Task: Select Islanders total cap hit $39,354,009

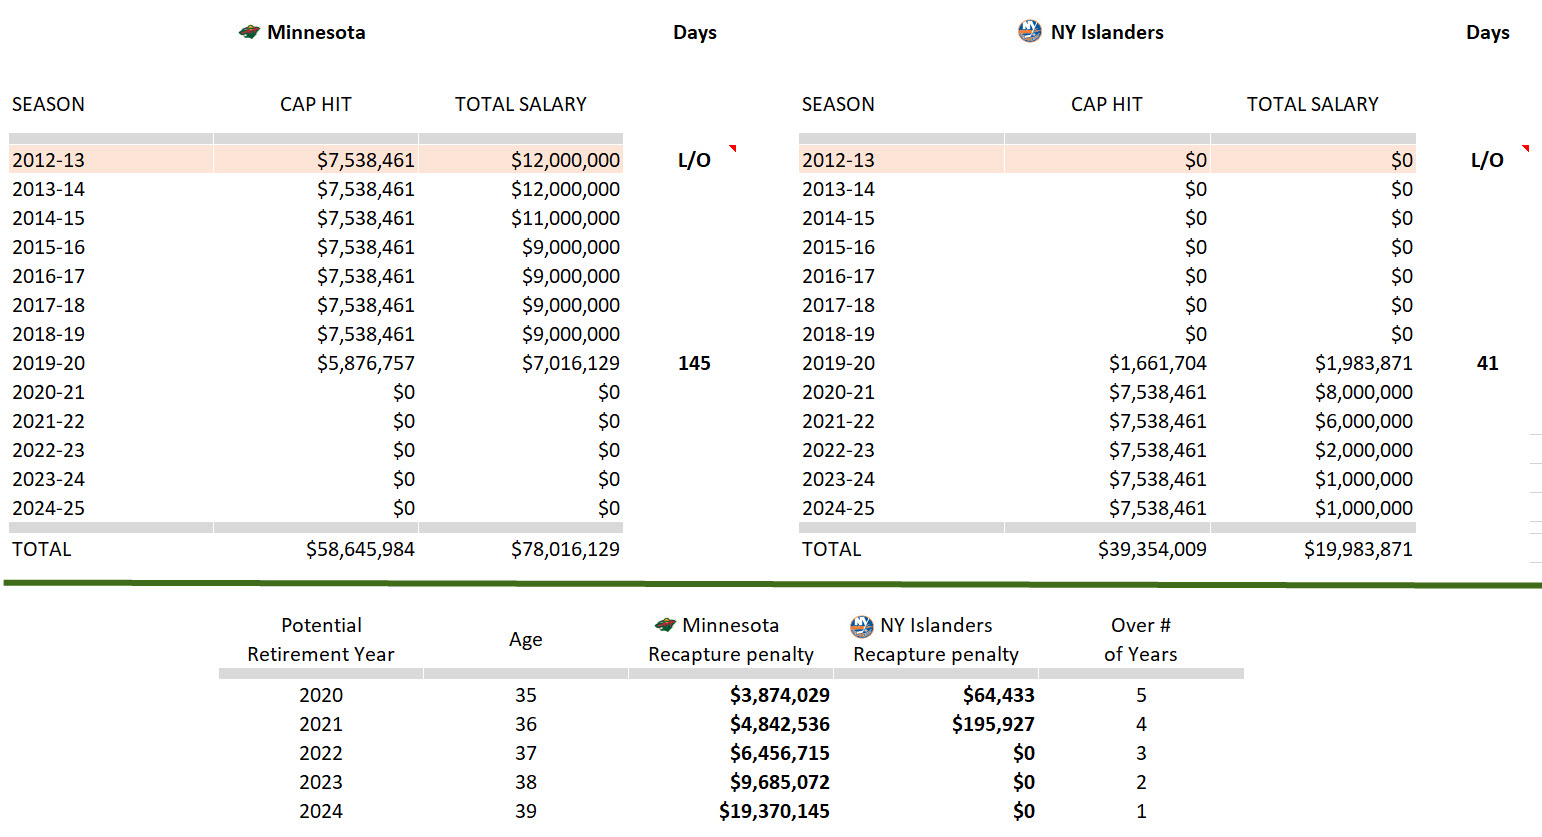Action: click(x=1152, y=549)
